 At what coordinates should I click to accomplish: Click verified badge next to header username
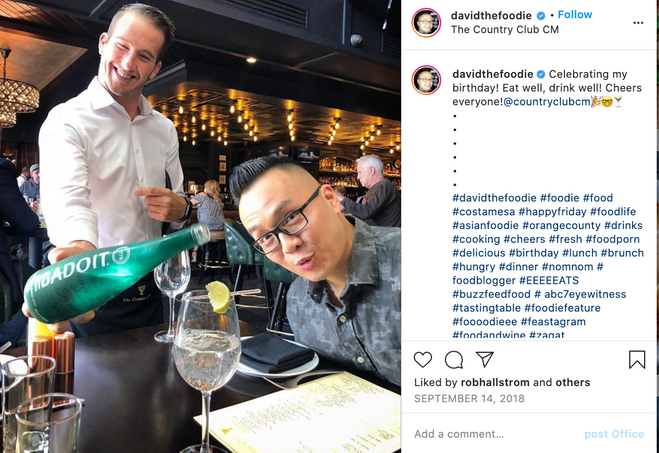(541, 16)
